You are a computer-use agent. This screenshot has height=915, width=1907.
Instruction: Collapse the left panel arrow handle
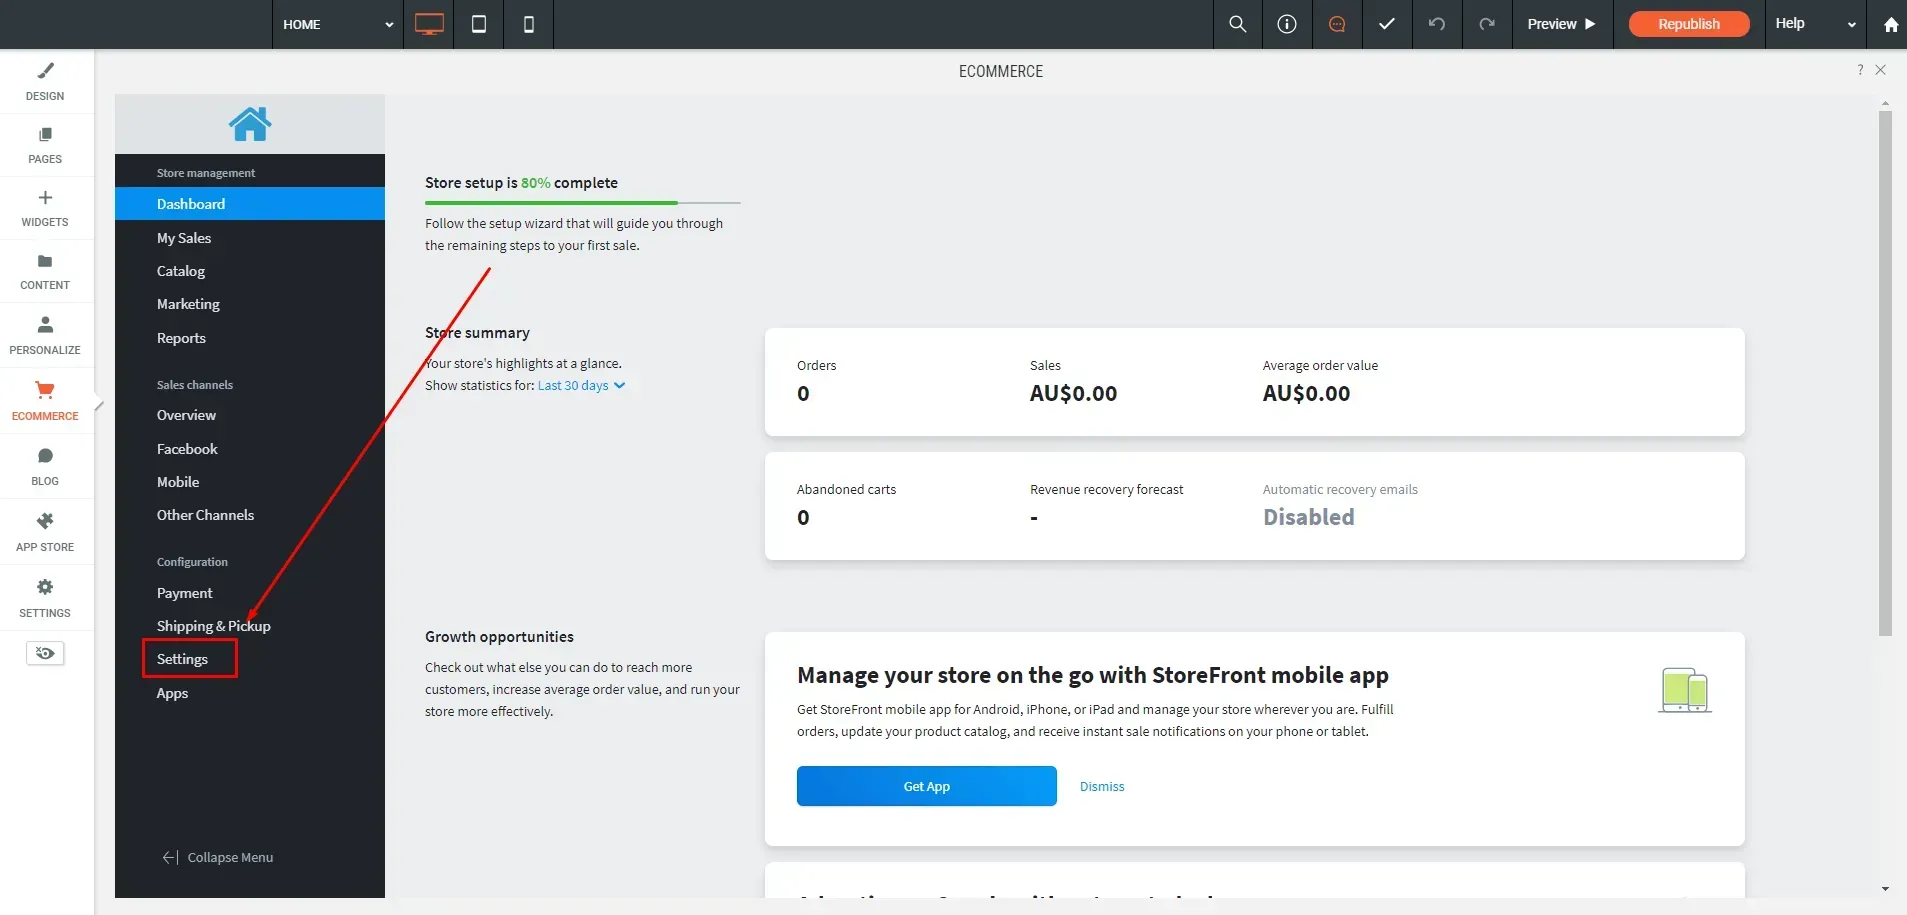pos(98,405)
